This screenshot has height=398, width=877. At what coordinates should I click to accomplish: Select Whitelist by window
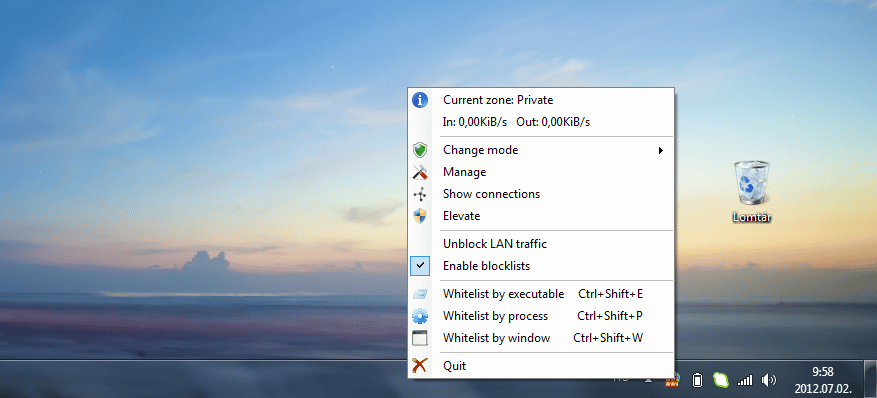click(x=541, y=338)
